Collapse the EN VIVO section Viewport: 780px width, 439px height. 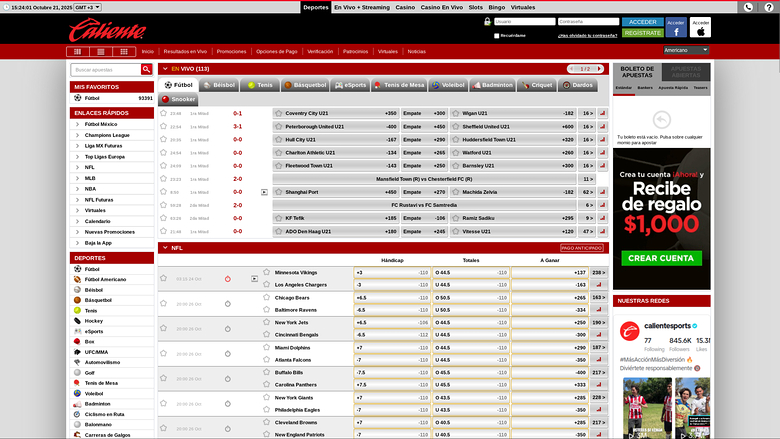(x=164, y=68)
